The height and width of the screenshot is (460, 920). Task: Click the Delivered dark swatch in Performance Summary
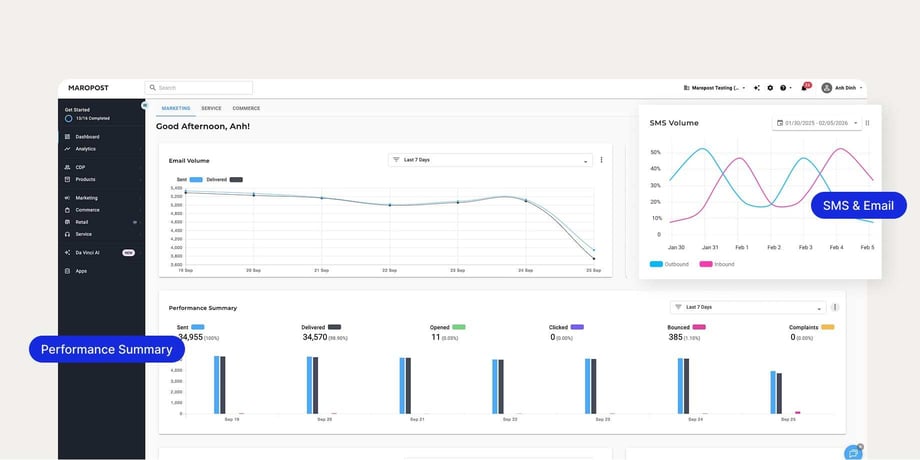pos(334,327)
